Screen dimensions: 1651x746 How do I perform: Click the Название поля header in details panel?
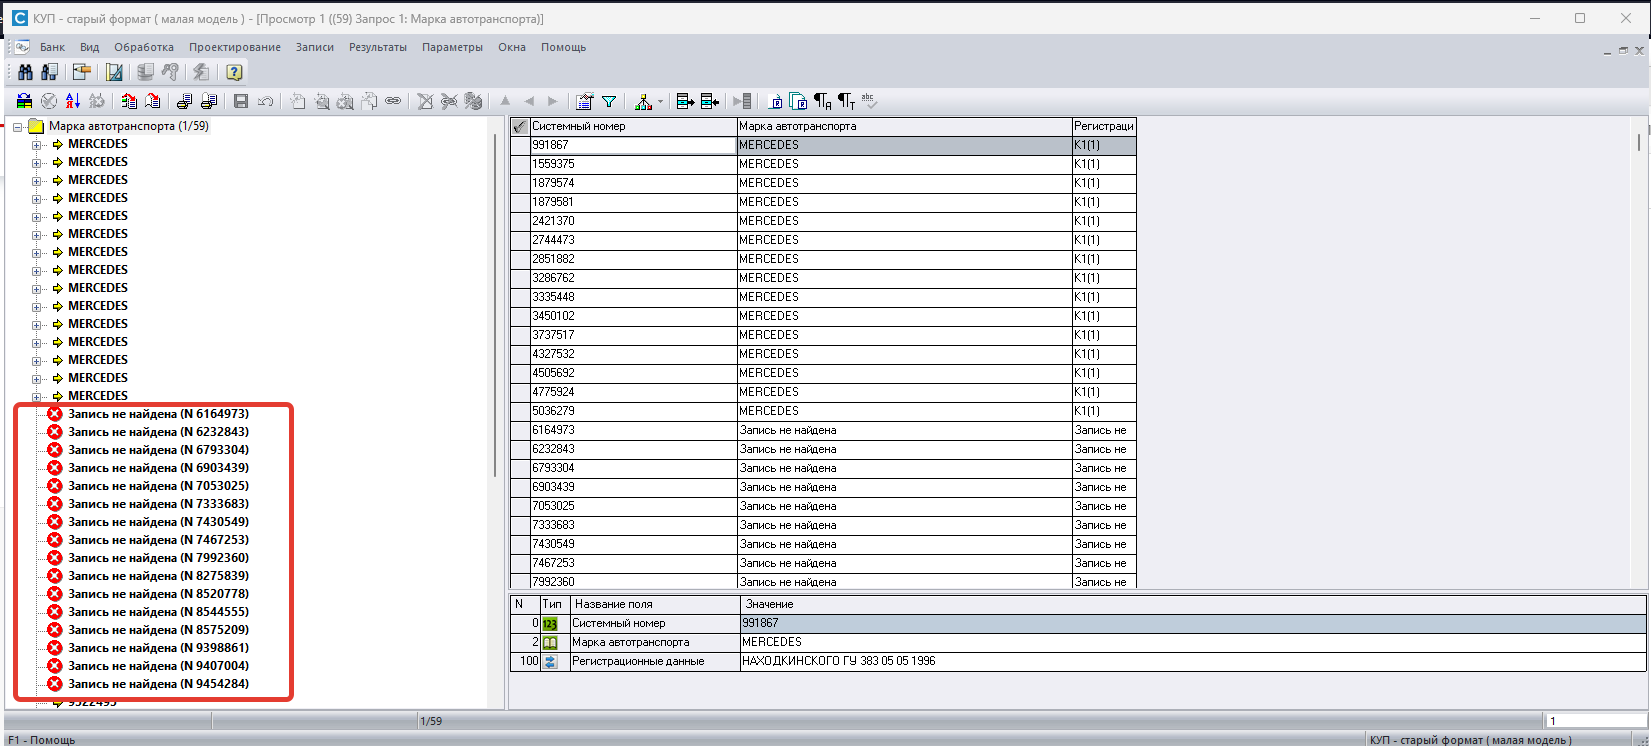pos(654,604)
